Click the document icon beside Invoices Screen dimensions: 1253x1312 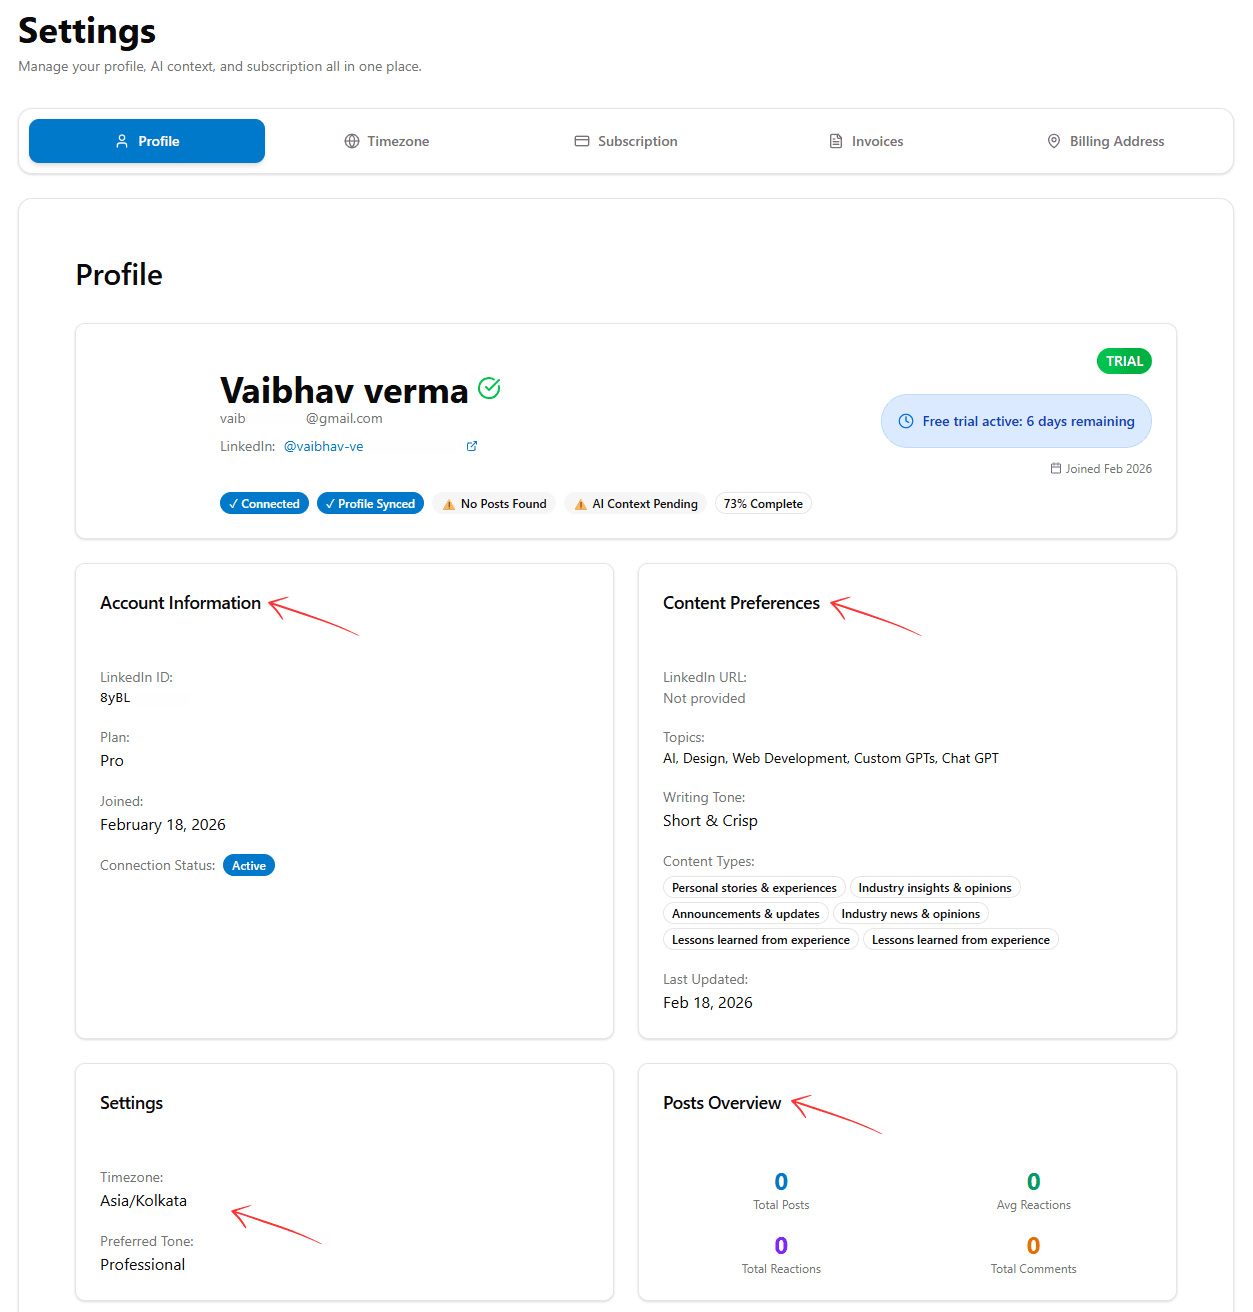point(836,141)
